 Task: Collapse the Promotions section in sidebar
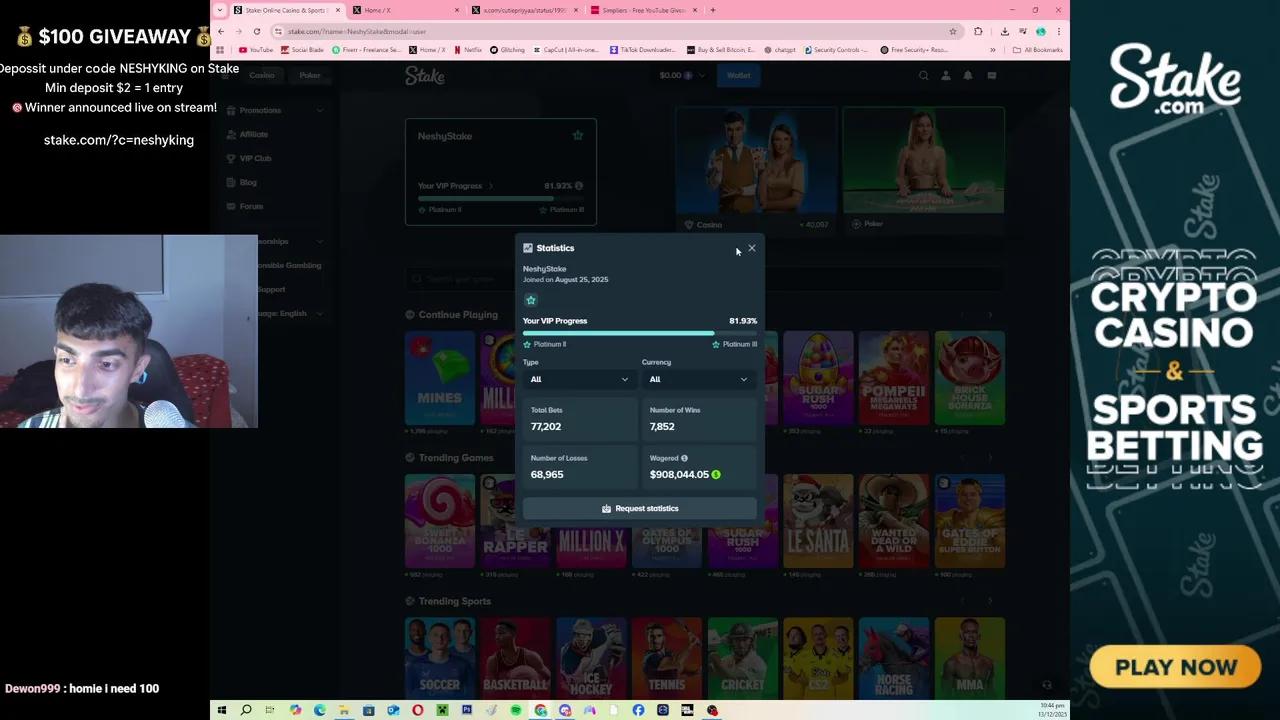(319, 110)
